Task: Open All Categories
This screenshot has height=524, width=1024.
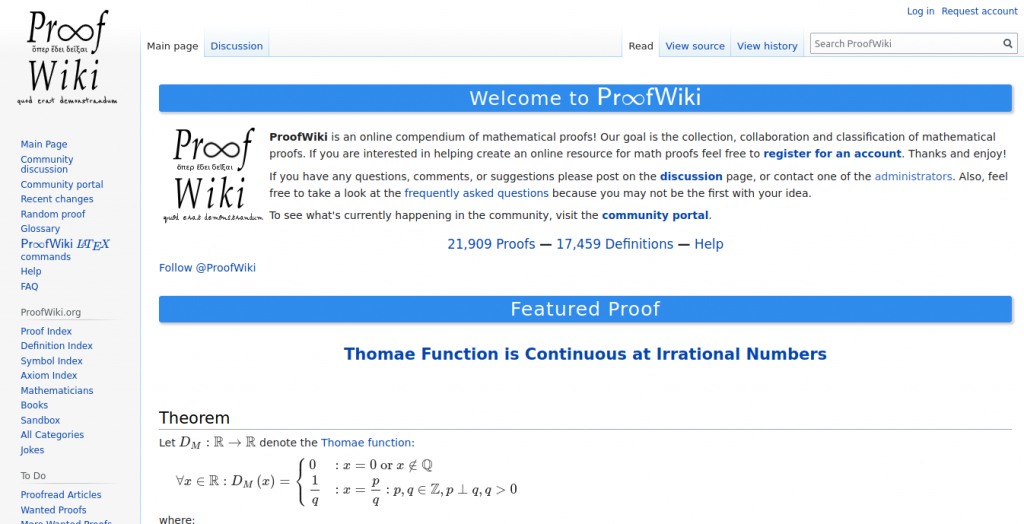Action: click(x=52, y=435)
